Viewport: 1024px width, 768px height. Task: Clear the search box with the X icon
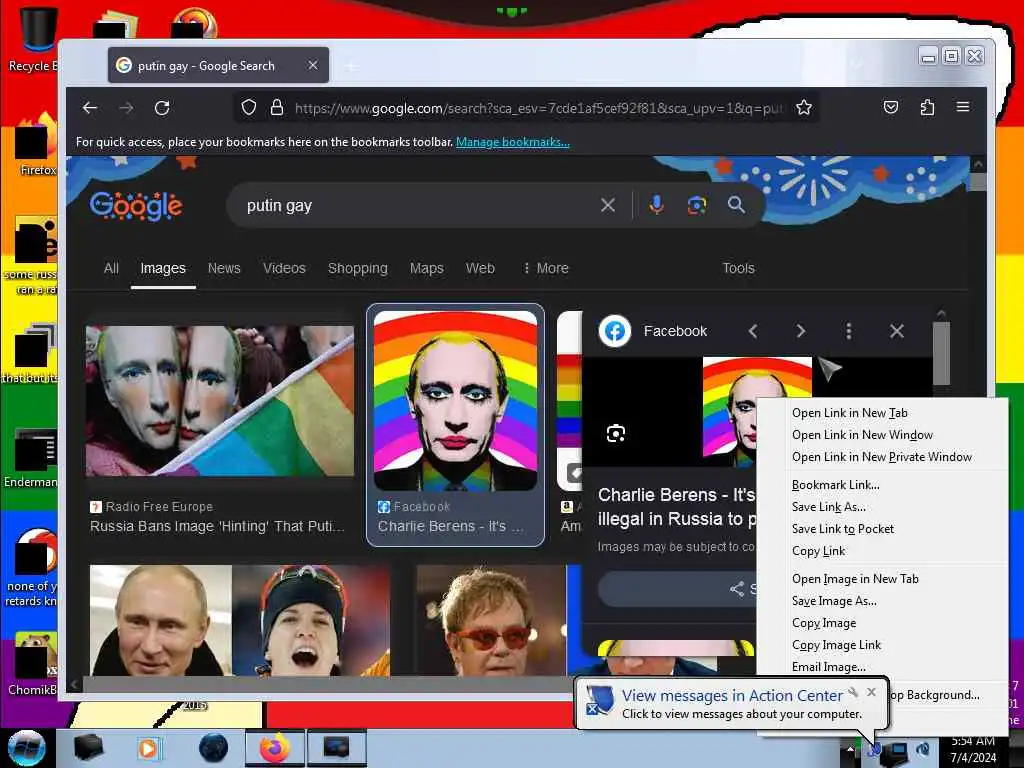[x=608, y=206]
